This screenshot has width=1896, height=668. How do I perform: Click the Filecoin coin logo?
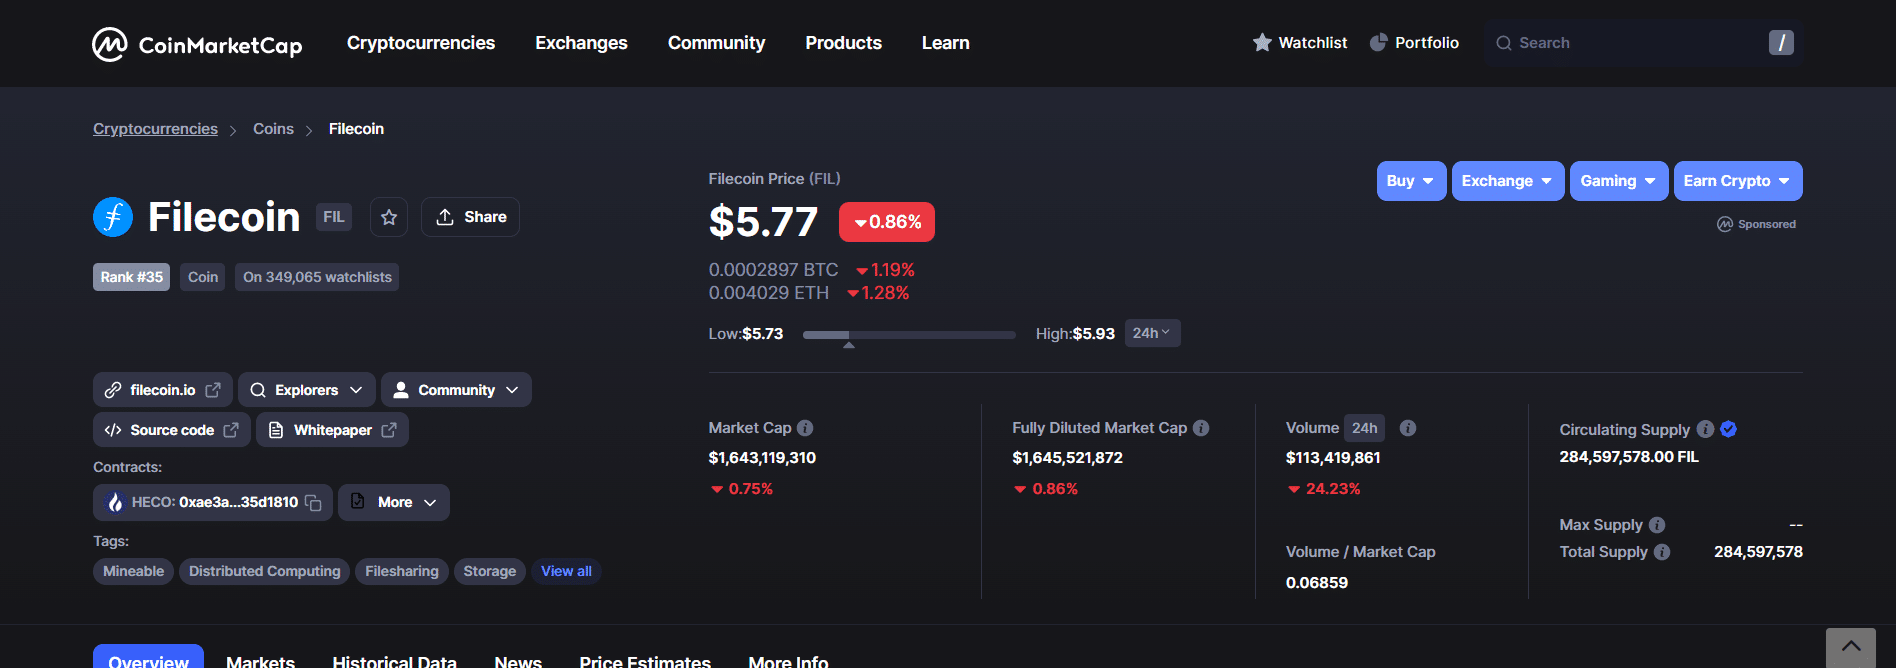click(x=113, y=217)
